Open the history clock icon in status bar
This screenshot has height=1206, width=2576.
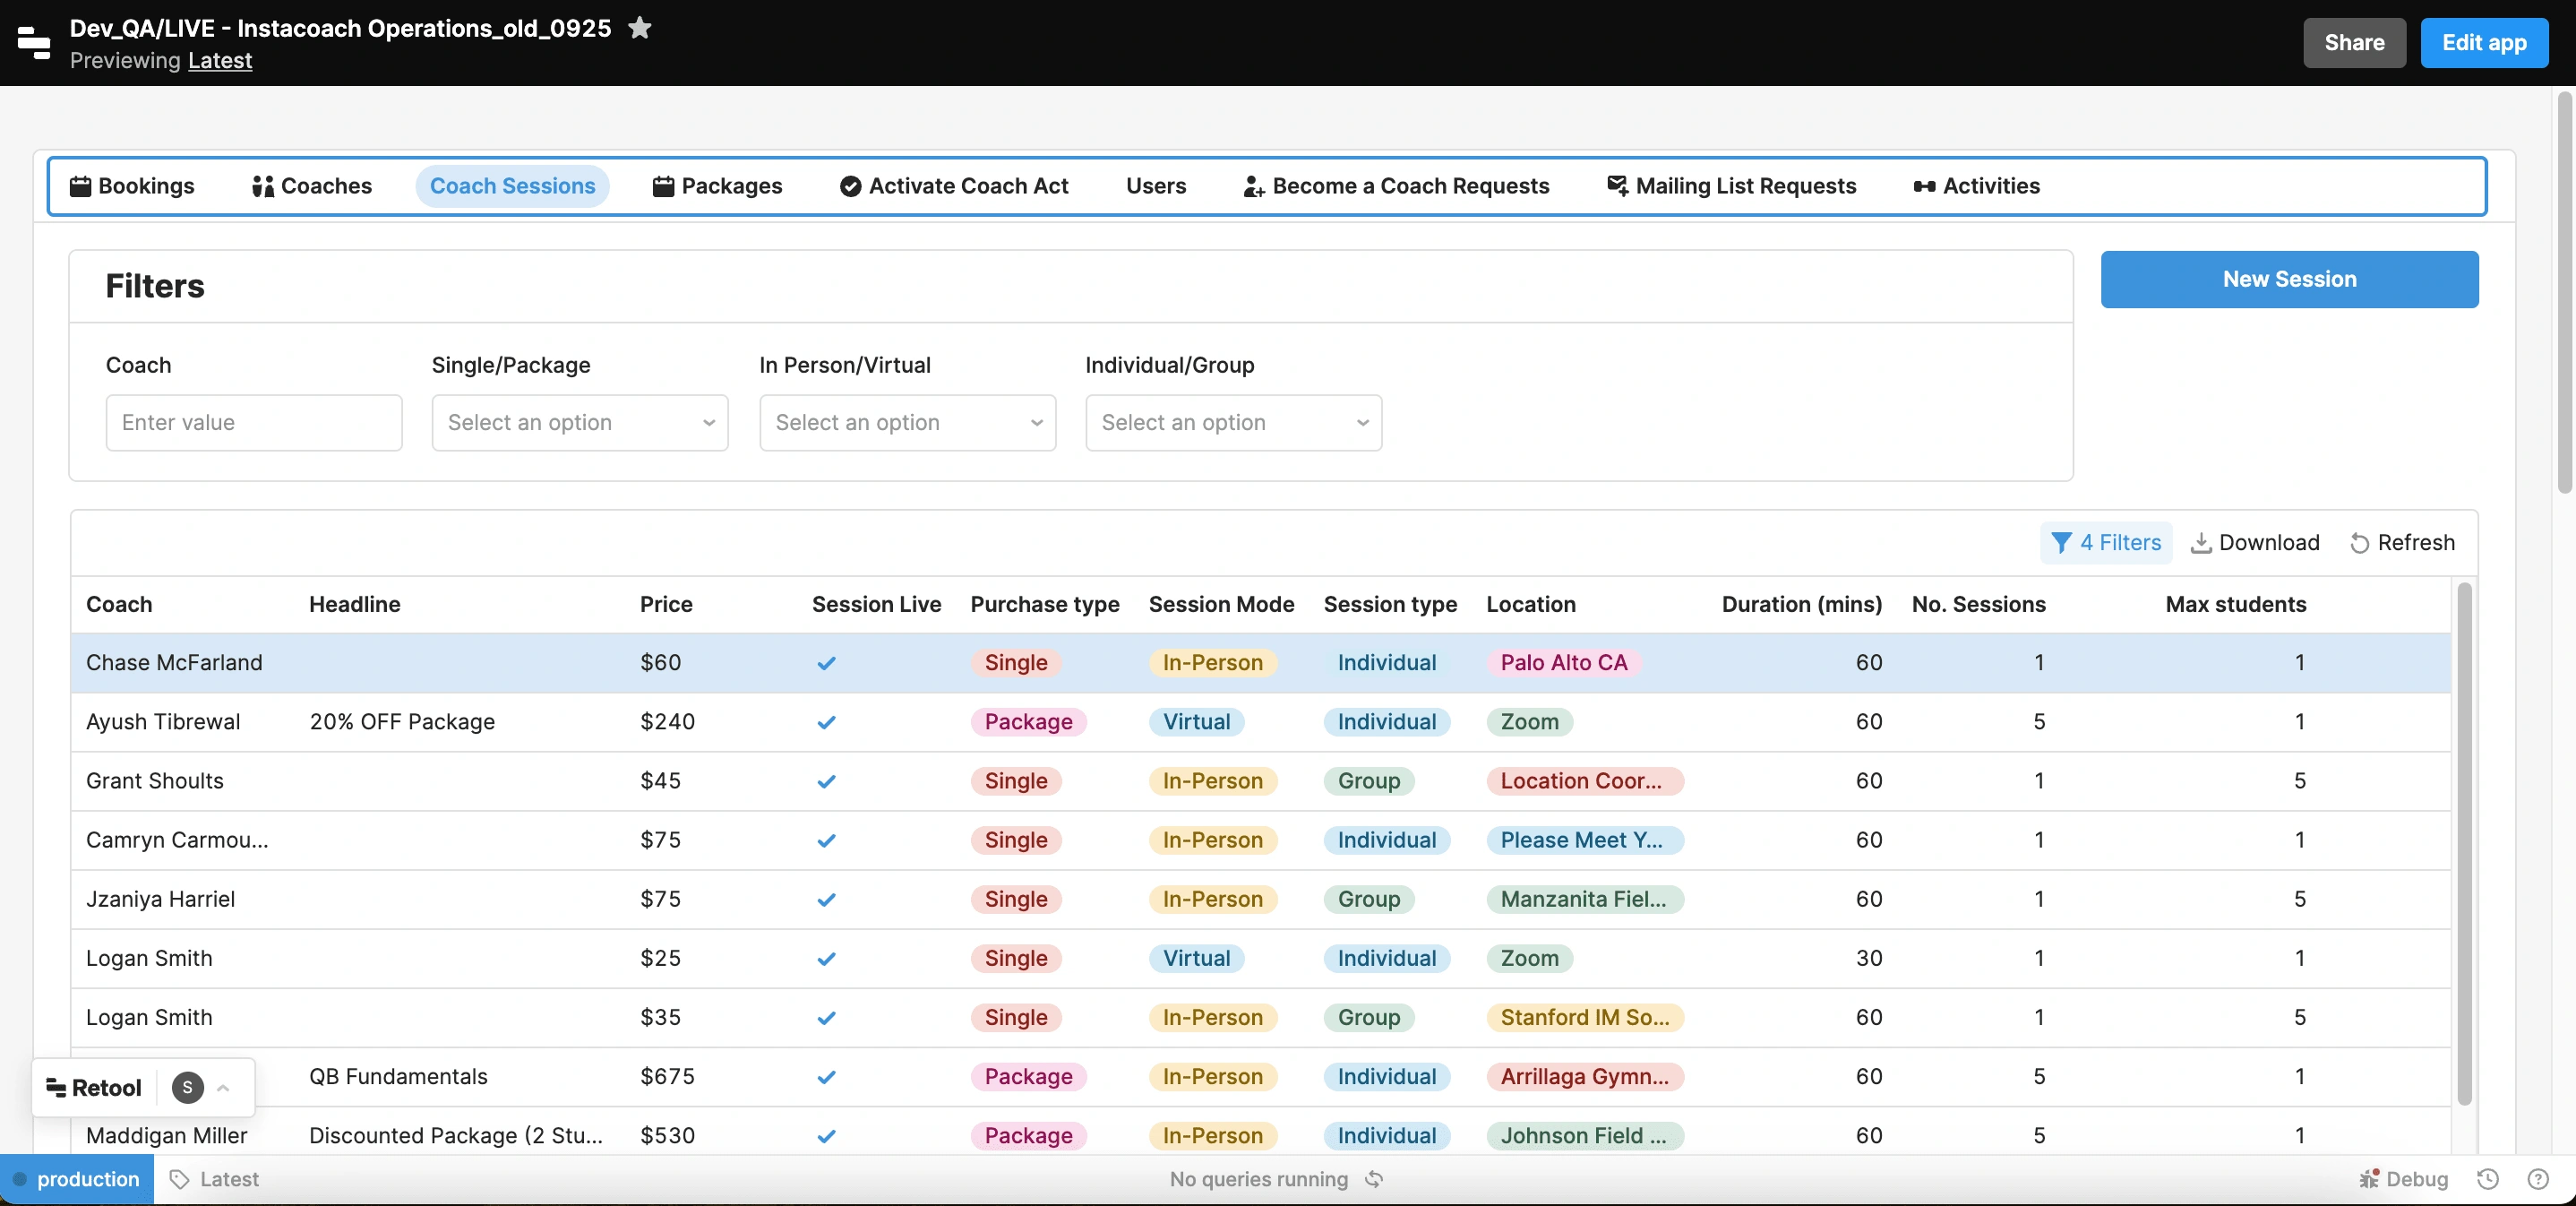pyautogui.click(x=2487, y=1179)
